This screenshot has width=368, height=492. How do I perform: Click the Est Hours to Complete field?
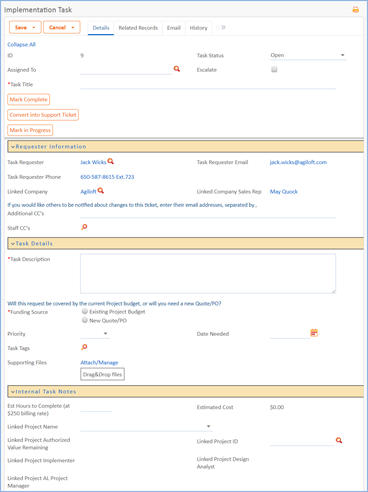pyautogui.click(x=96, y=408)
